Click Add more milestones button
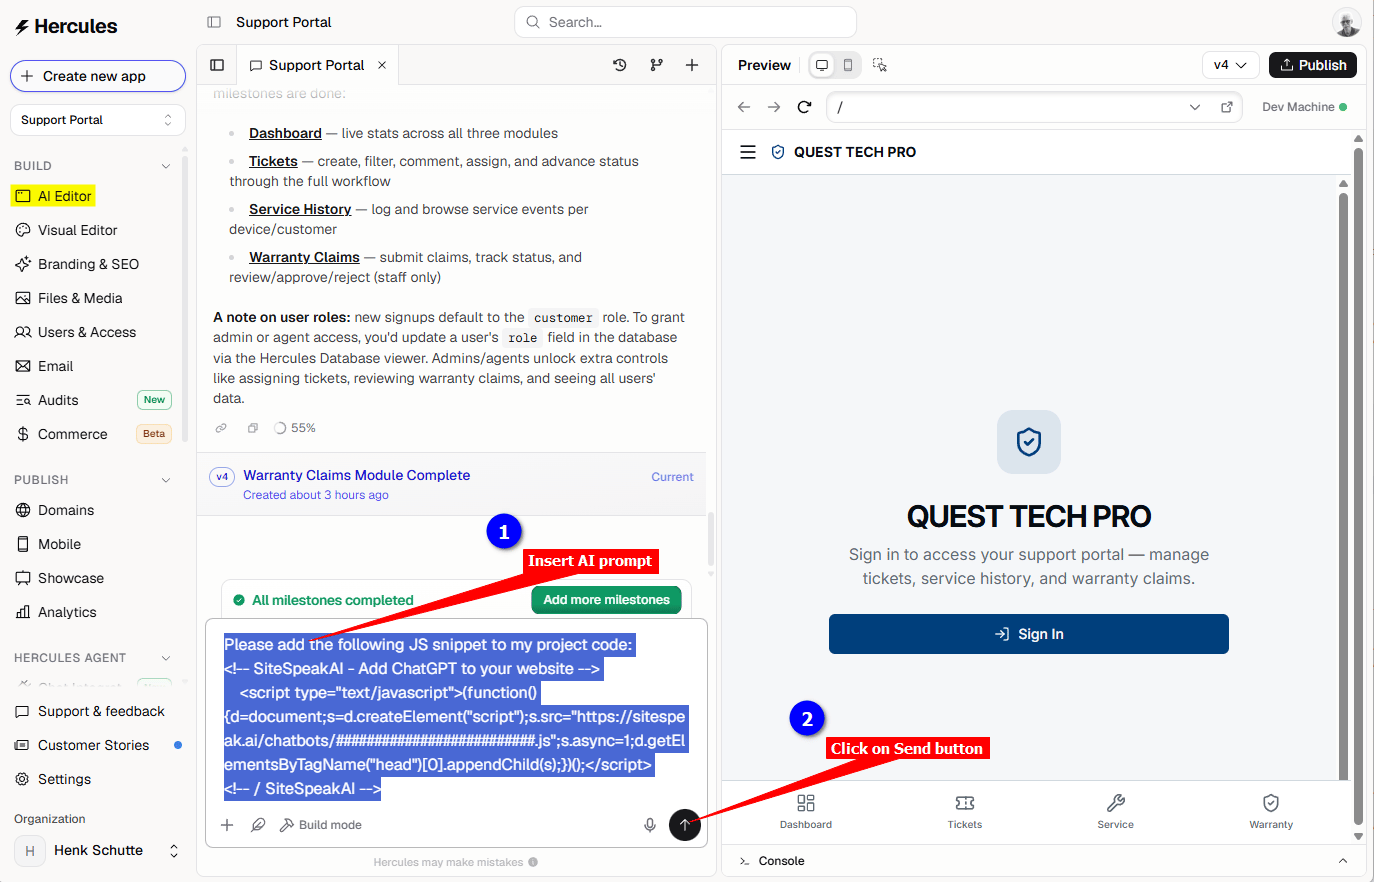This screenshot has height=882, width=1374. (606, 600)
